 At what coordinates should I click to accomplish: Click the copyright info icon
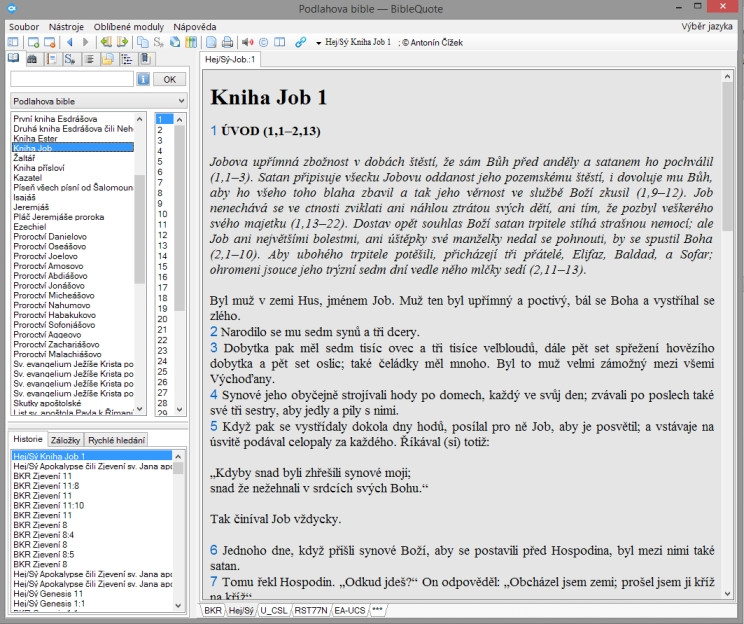coord(263,42)
